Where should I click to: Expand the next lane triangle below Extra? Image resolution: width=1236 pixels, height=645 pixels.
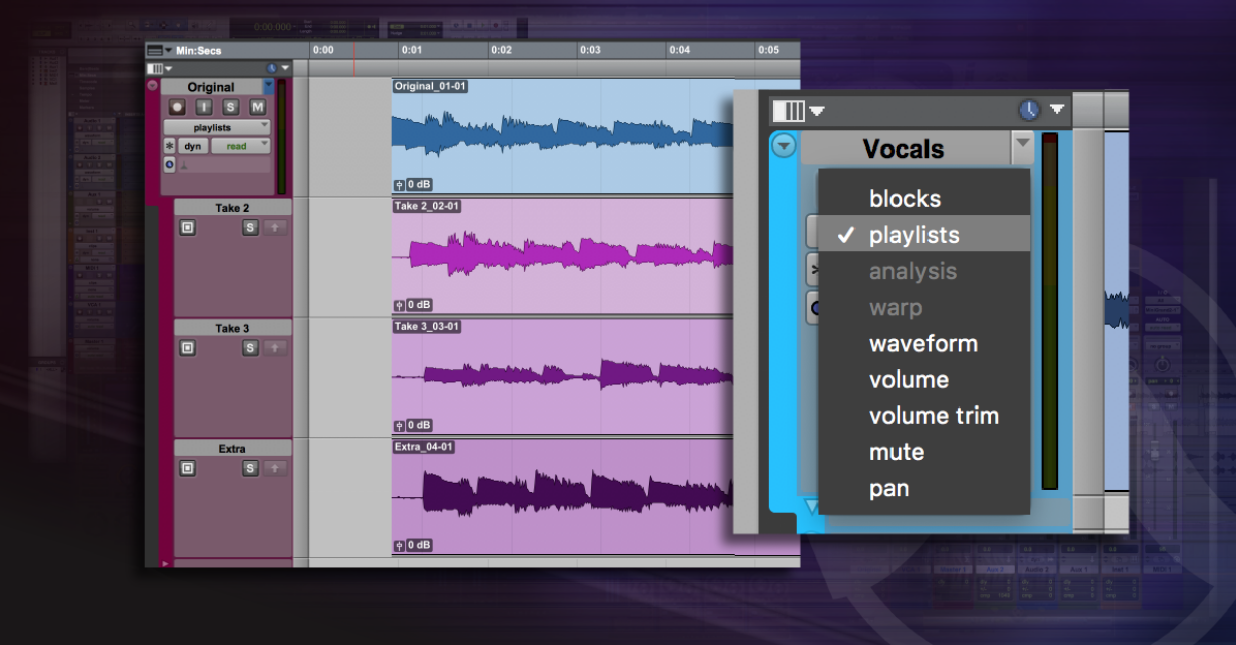pyautogui.click(x=164, y=563)
